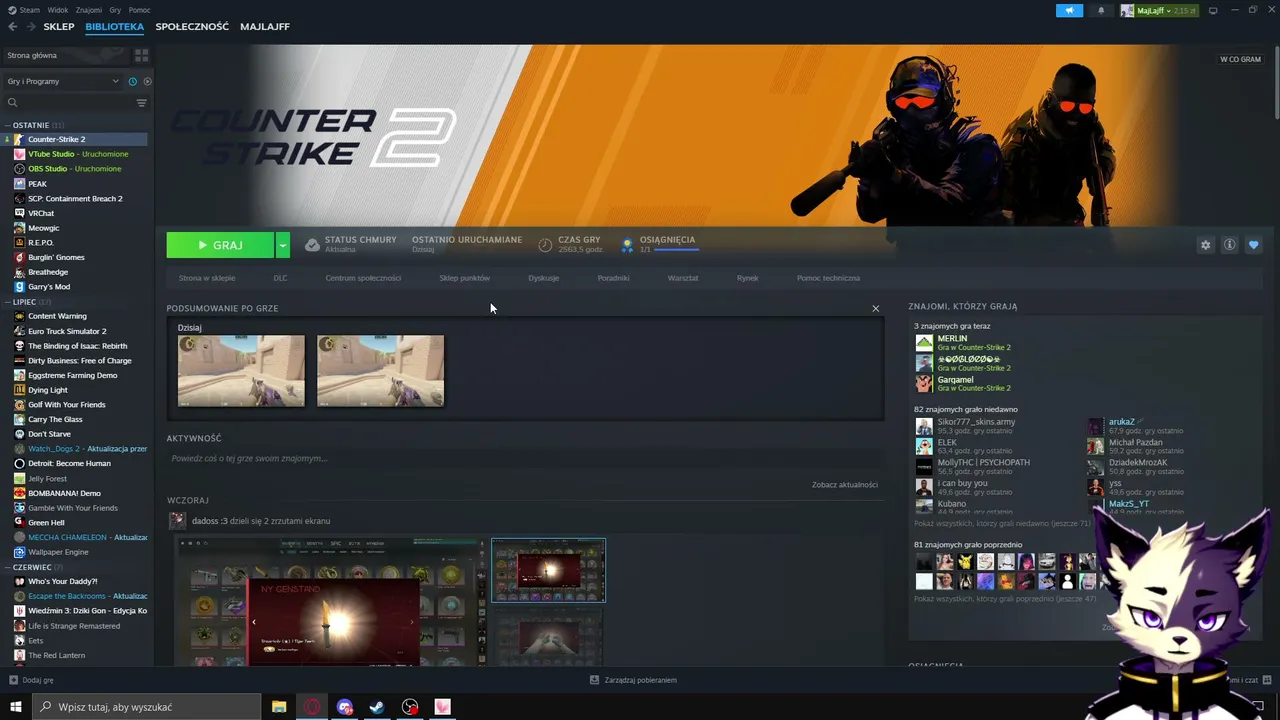Open the DLC link
Screen dimensions: 1280x720
pyautogui.click(x=280, y=278)
